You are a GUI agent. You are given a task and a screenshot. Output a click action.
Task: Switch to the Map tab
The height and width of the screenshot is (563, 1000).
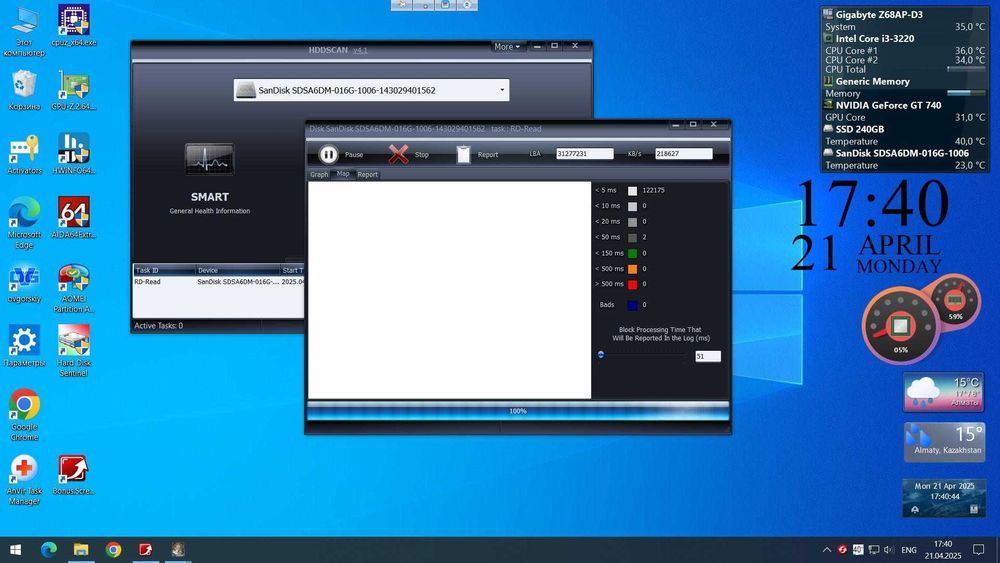pyautogui.click(x=343, y=173)
